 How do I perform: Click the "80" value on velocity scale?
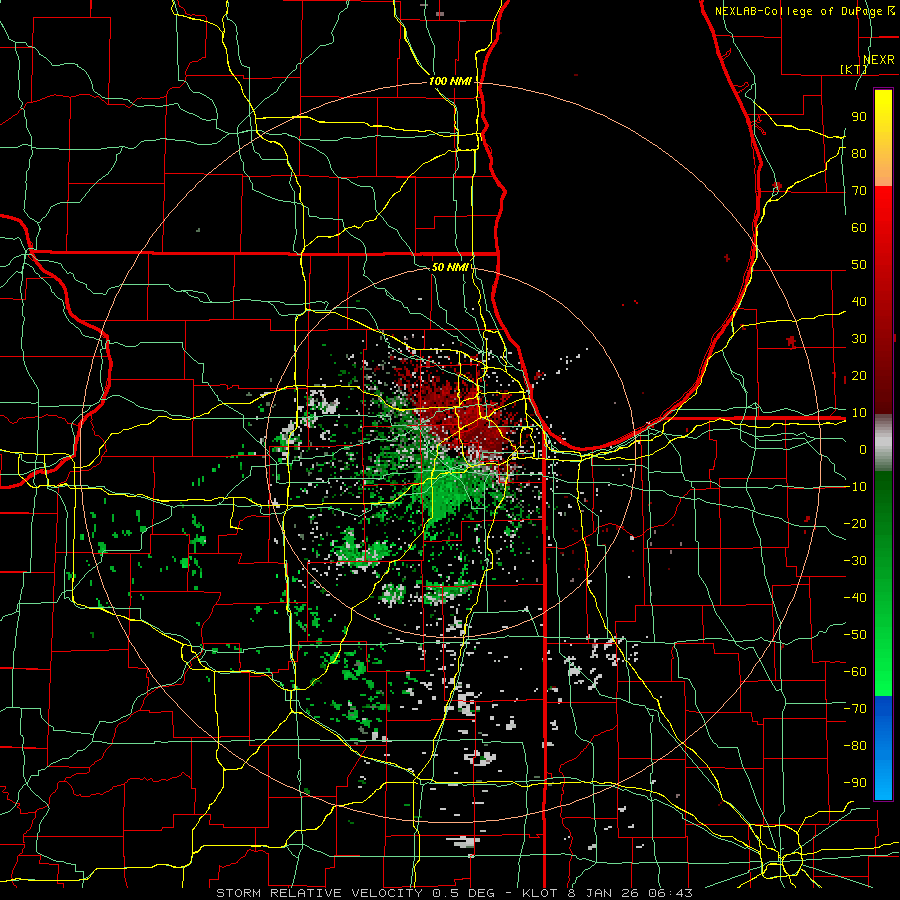tap(859, 153)
